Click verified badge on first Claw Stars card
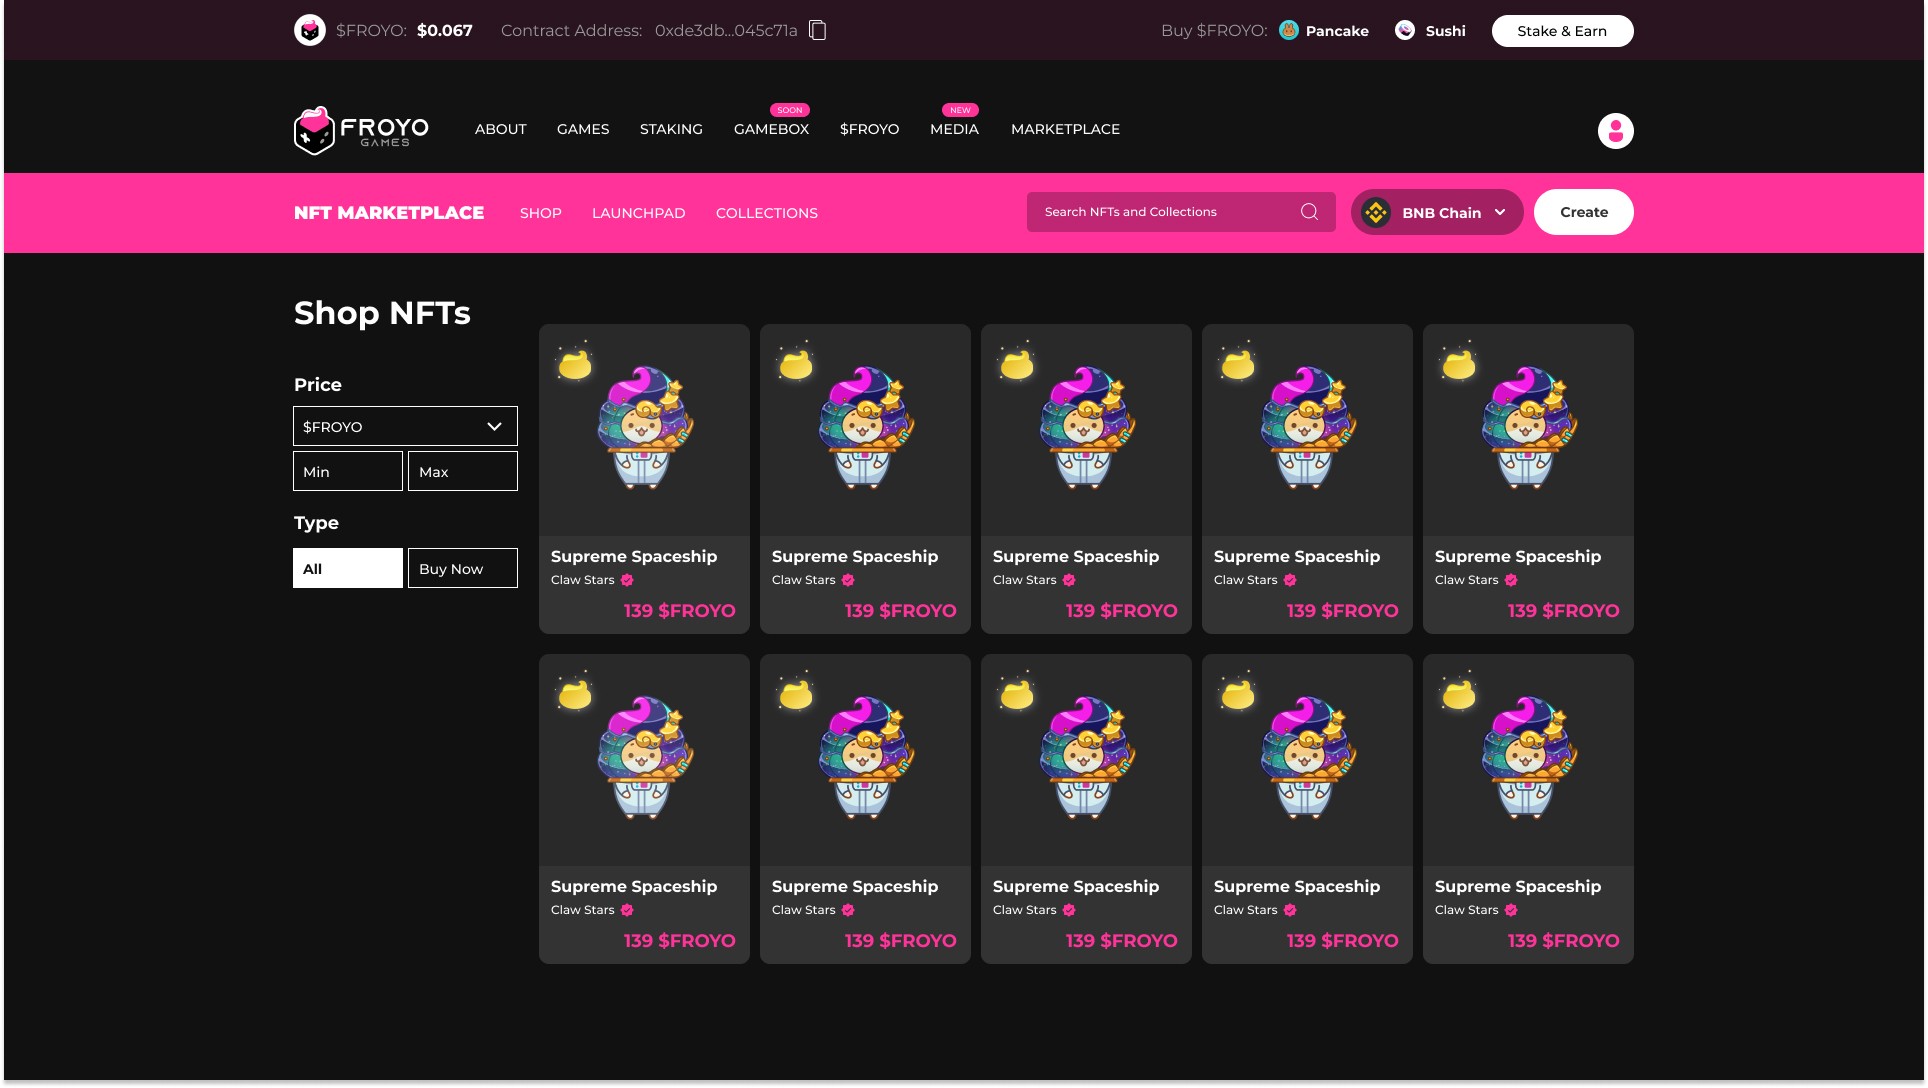The height and width of the screenshot is (1088, 1928). [627, 580]
